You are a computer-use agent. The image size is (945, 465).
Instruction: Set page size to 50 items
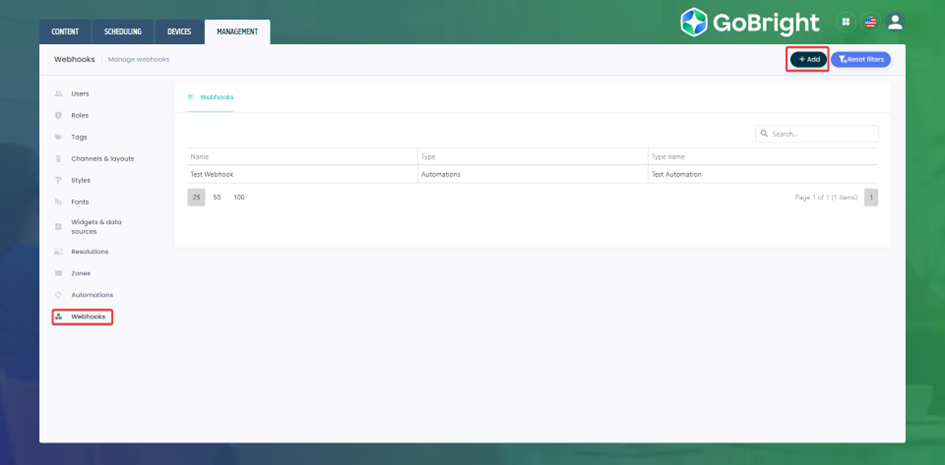tap(217, 198)
